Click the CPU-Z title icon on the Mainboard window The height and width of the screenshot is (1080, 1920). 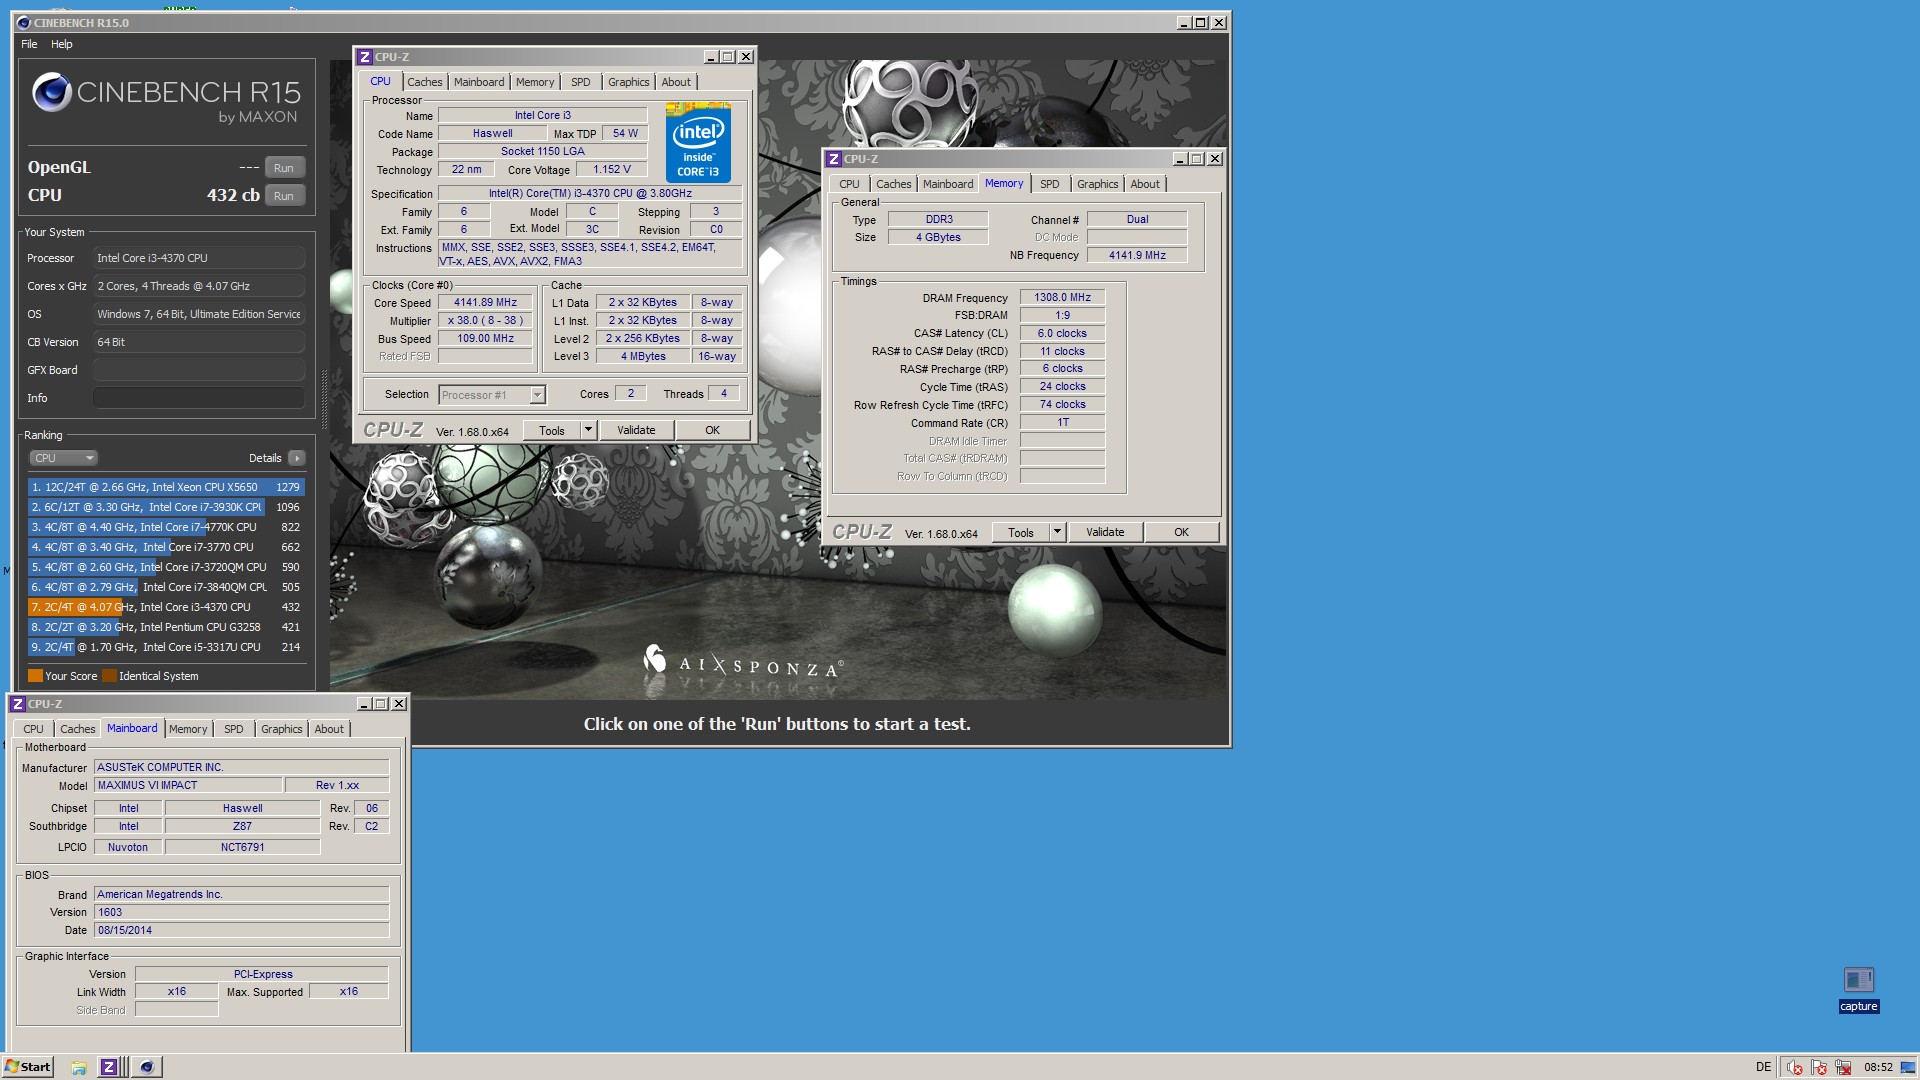pos(17,704)
